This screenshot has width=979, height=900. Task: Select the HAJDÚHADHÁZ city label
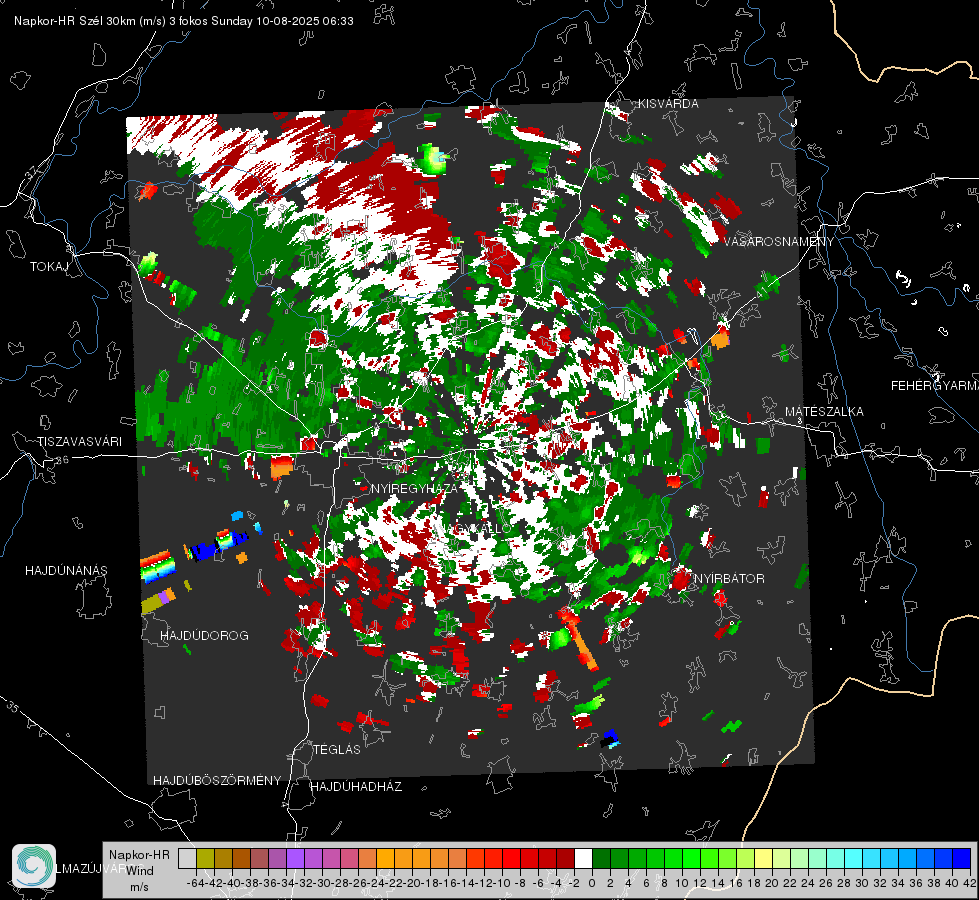pyautogui.click(x=356, y=787)
